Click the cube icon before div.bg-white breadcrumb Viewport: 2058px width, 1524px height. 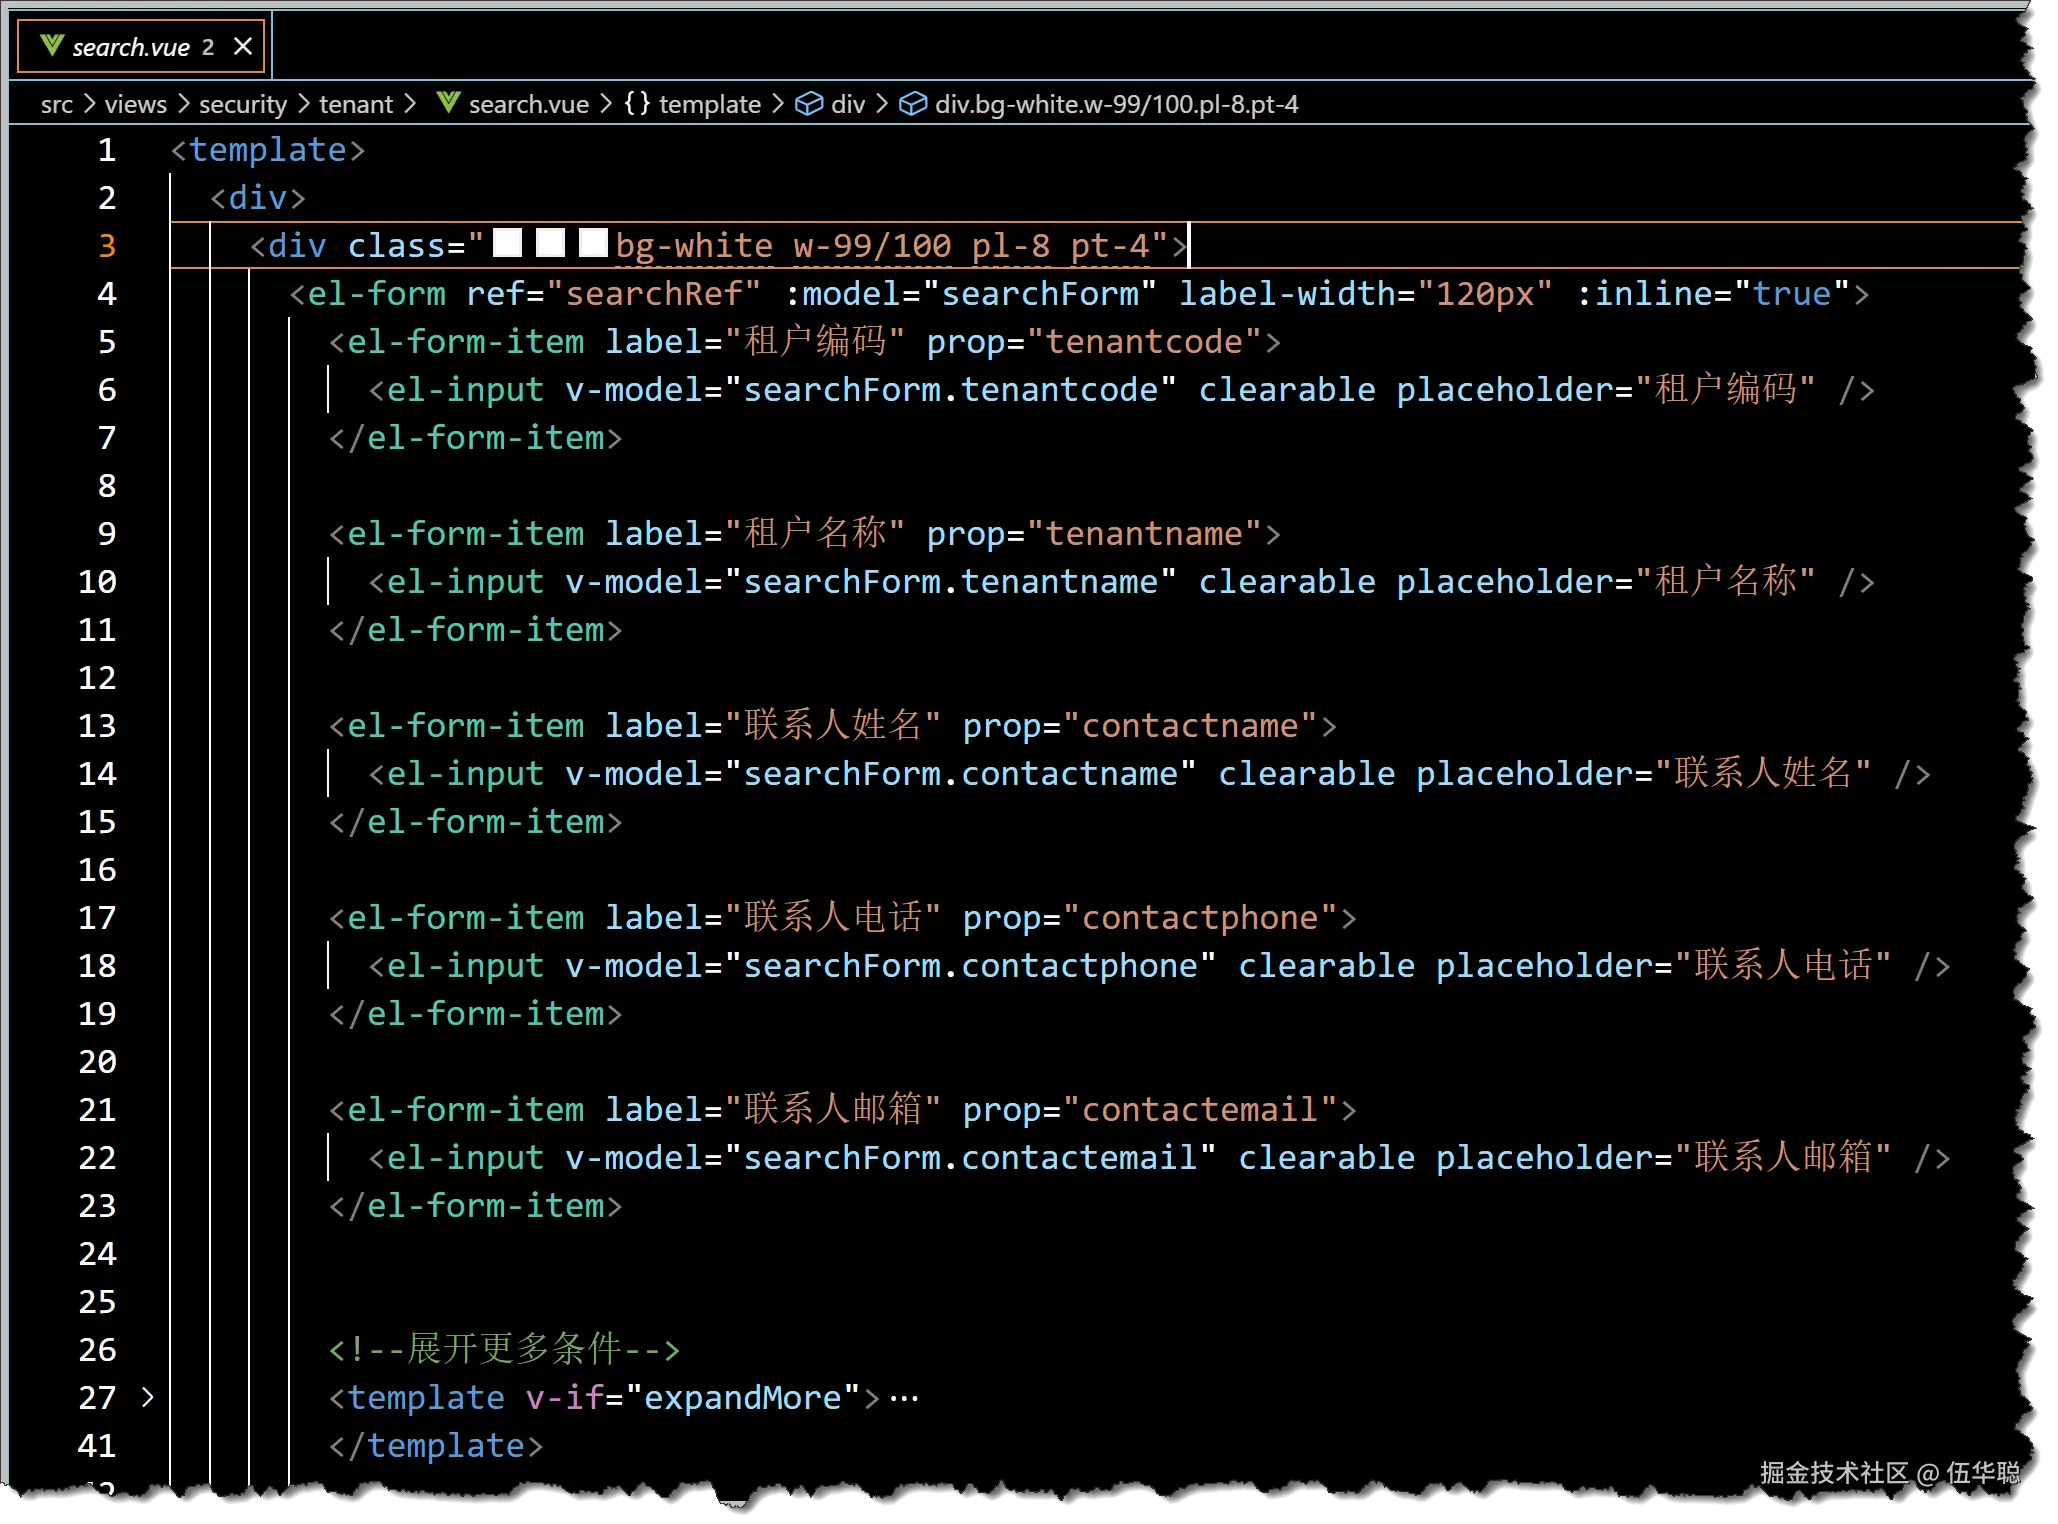912,104
